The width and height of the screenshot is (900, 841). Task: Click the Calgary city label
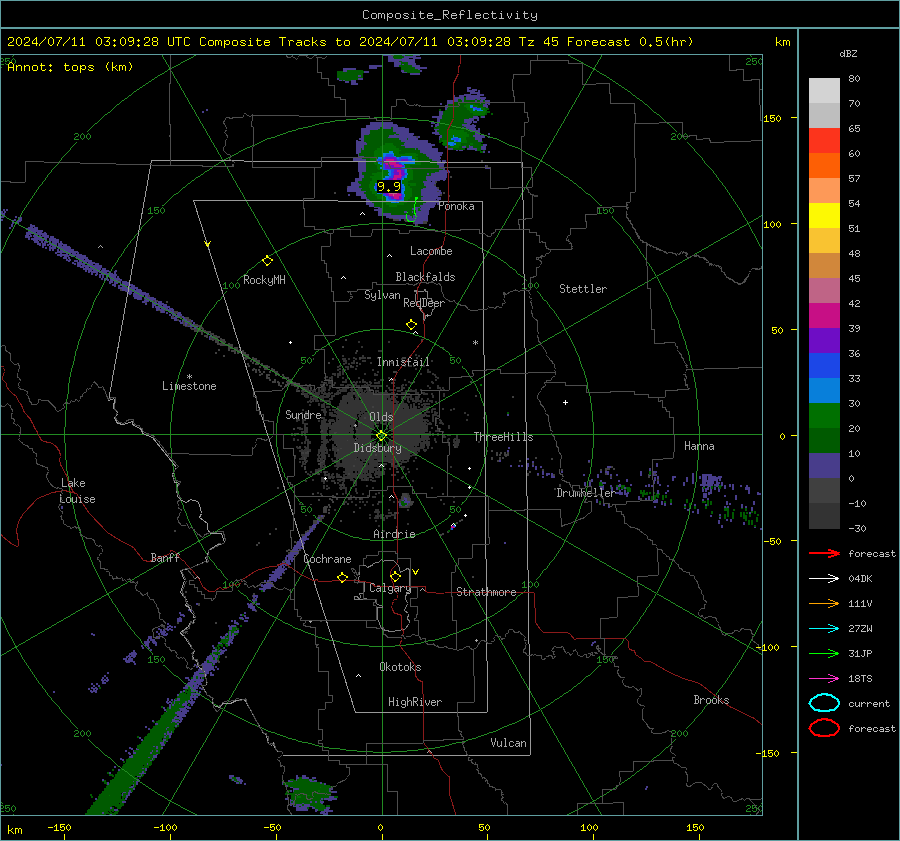(x=390, y=588)
